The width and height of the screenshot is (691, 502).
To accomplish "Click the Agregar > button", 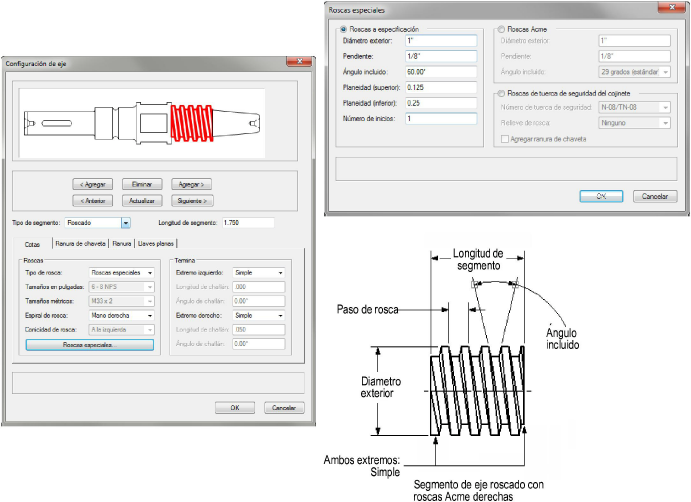I will click(x=191, y=184).
